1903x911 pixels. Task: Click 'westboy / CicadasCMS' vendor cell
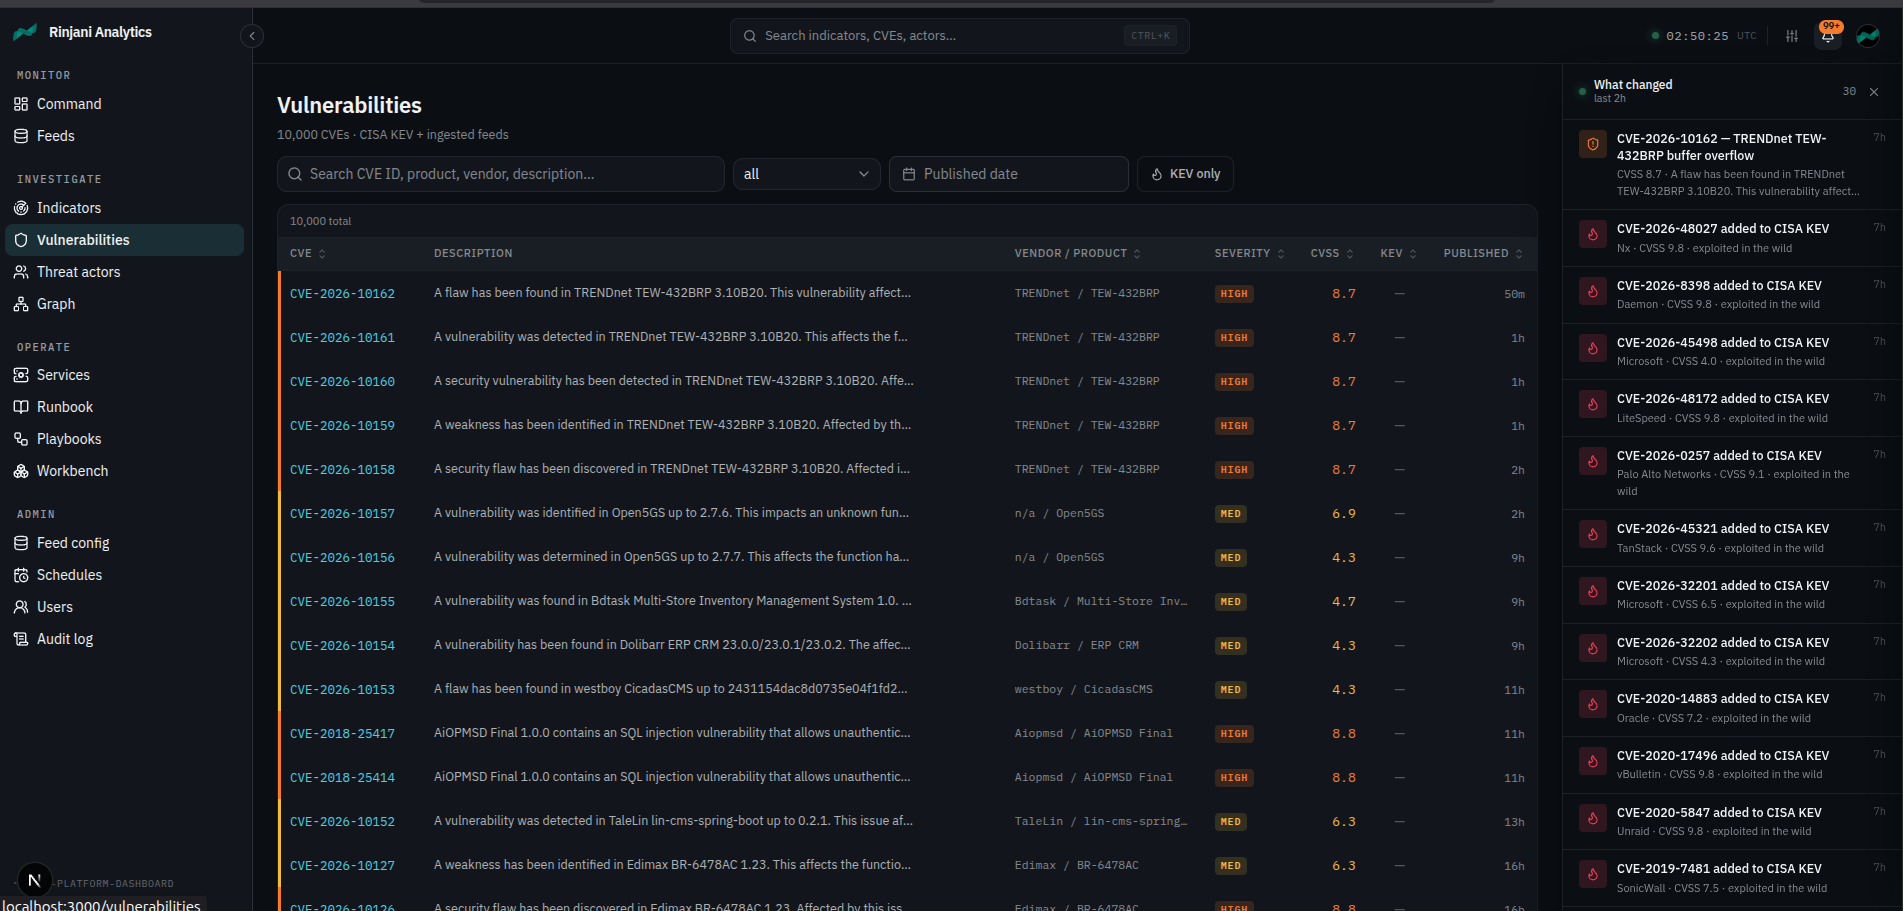pyautogui.click(x=1083, y=690)
